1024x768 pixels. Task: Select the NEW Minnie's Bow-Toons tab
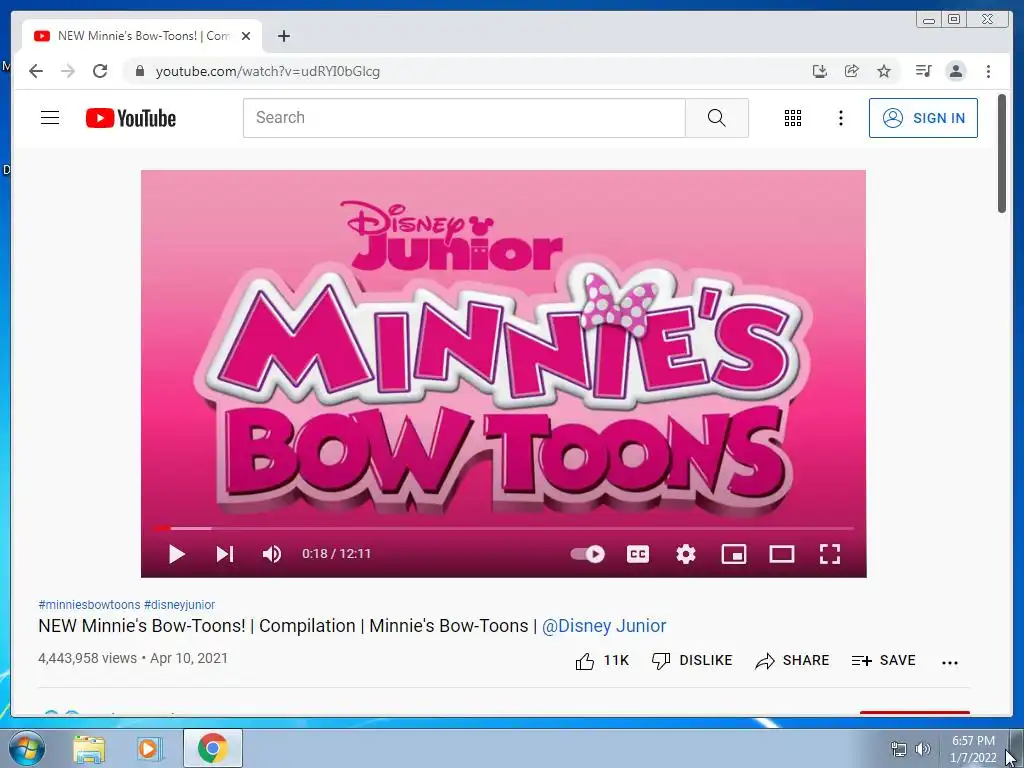coord(142,36)
